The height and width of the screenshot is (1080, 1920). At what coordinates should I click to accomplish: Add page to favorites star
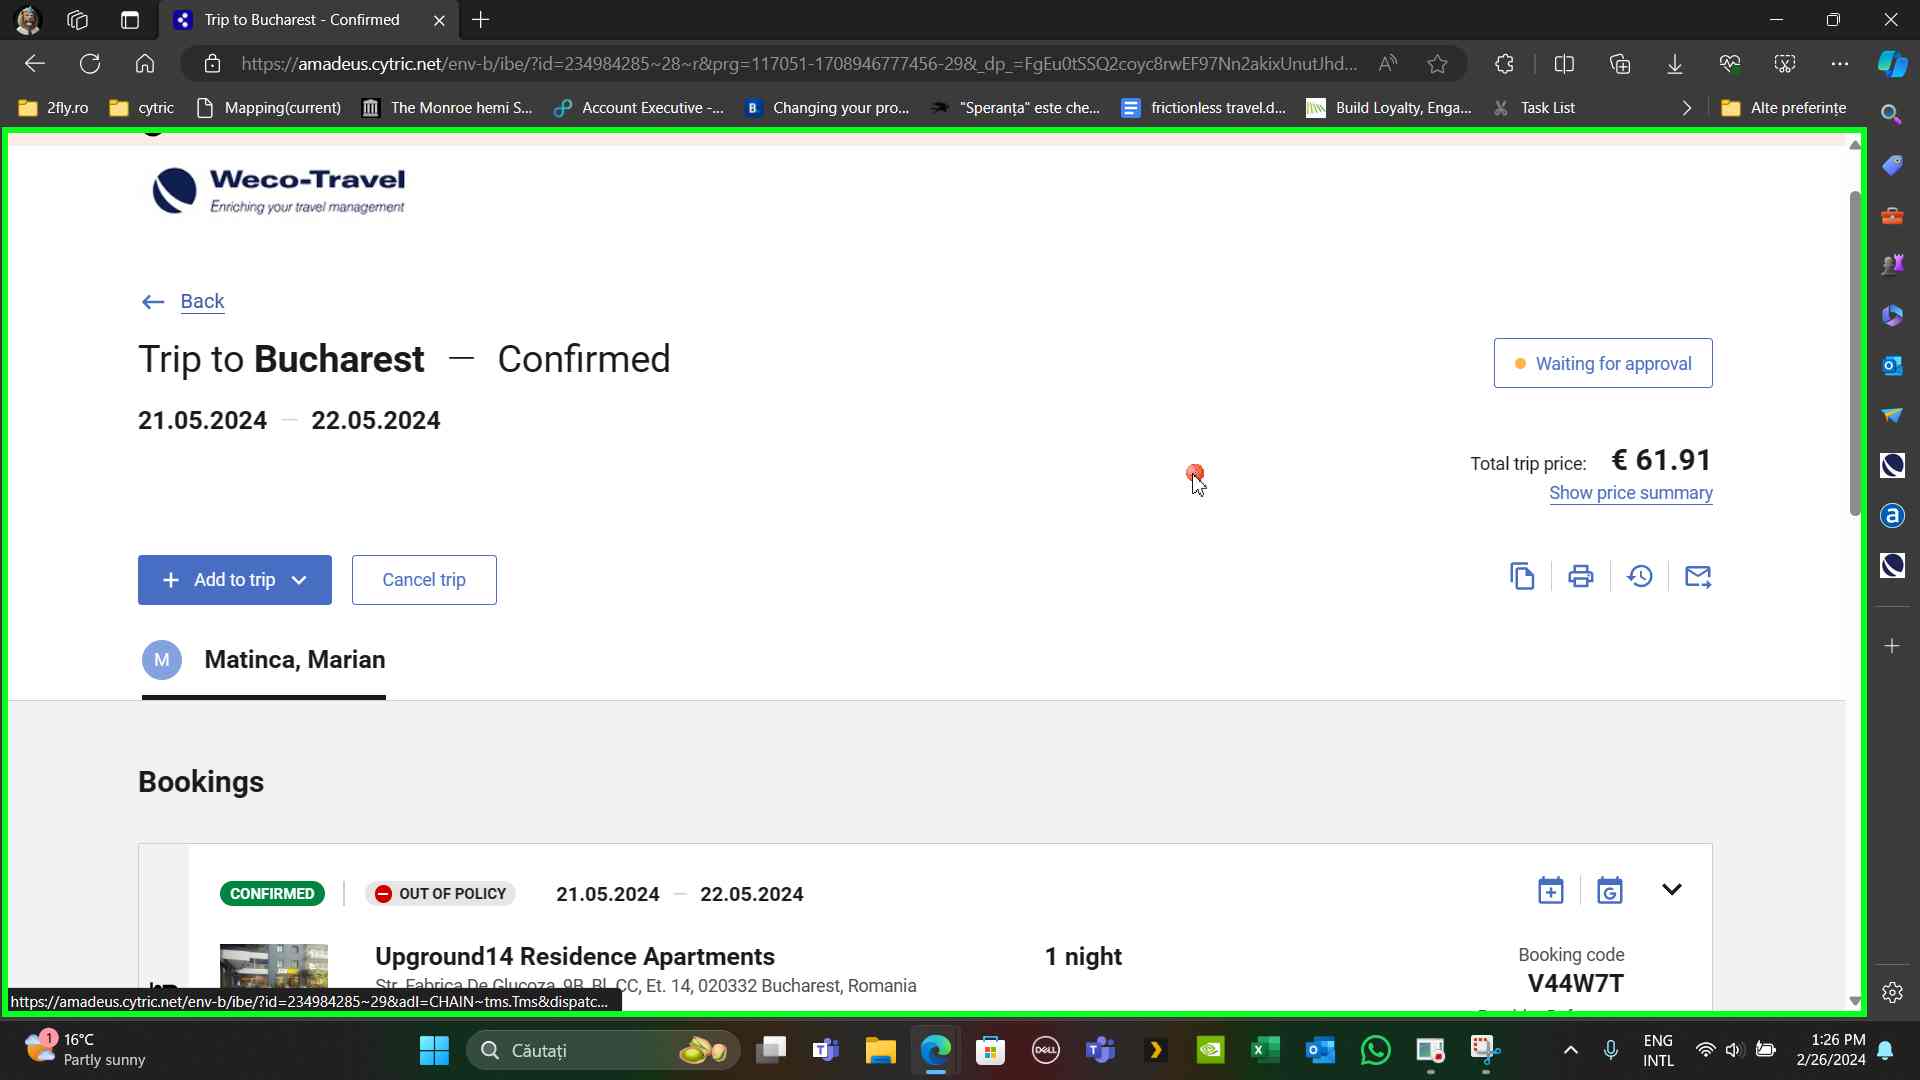click(1438, 64)
